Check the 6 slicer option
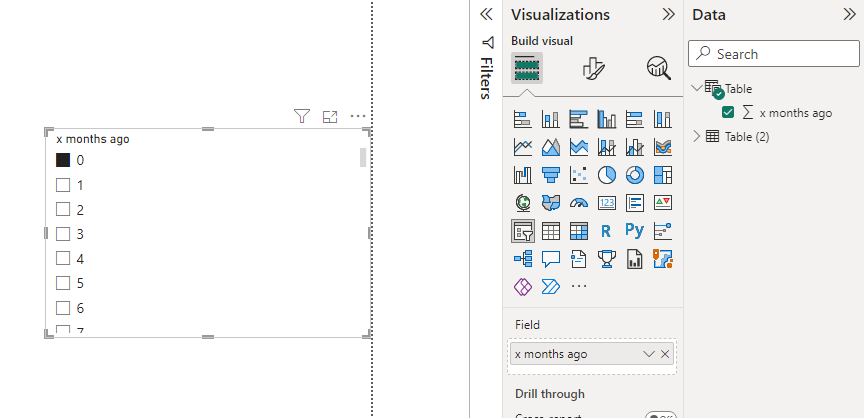This screenshot has width=864, height=418. pos(63,307)
